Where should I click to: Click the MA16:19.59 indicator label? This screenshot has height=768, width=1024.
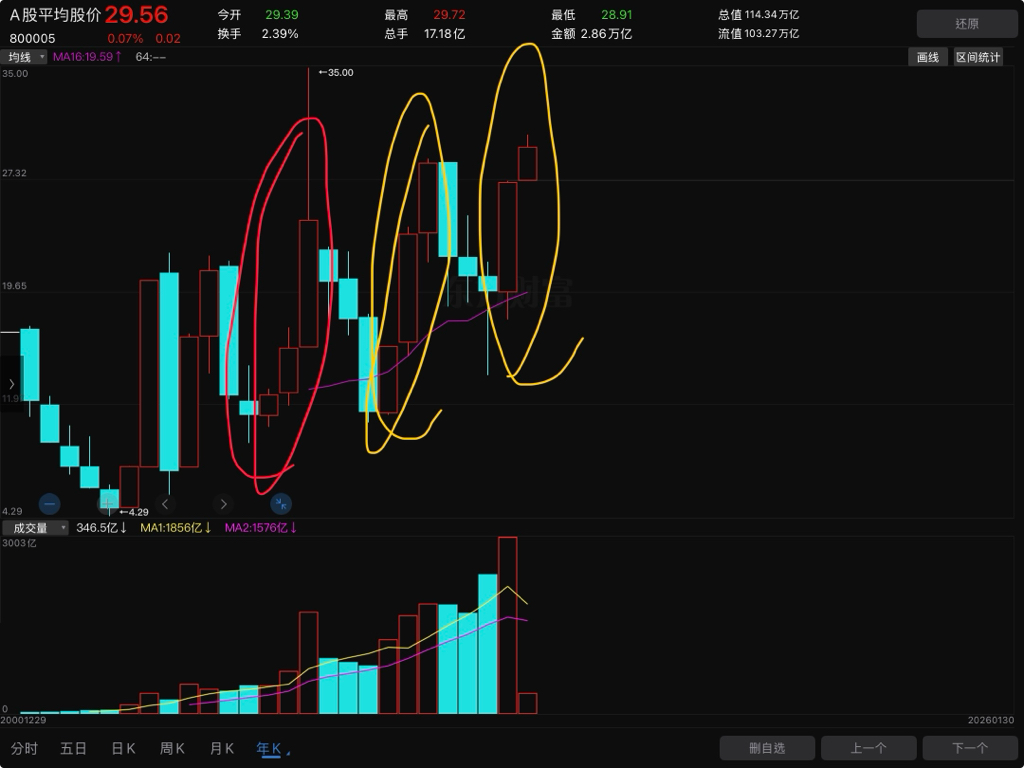(88, 57)
